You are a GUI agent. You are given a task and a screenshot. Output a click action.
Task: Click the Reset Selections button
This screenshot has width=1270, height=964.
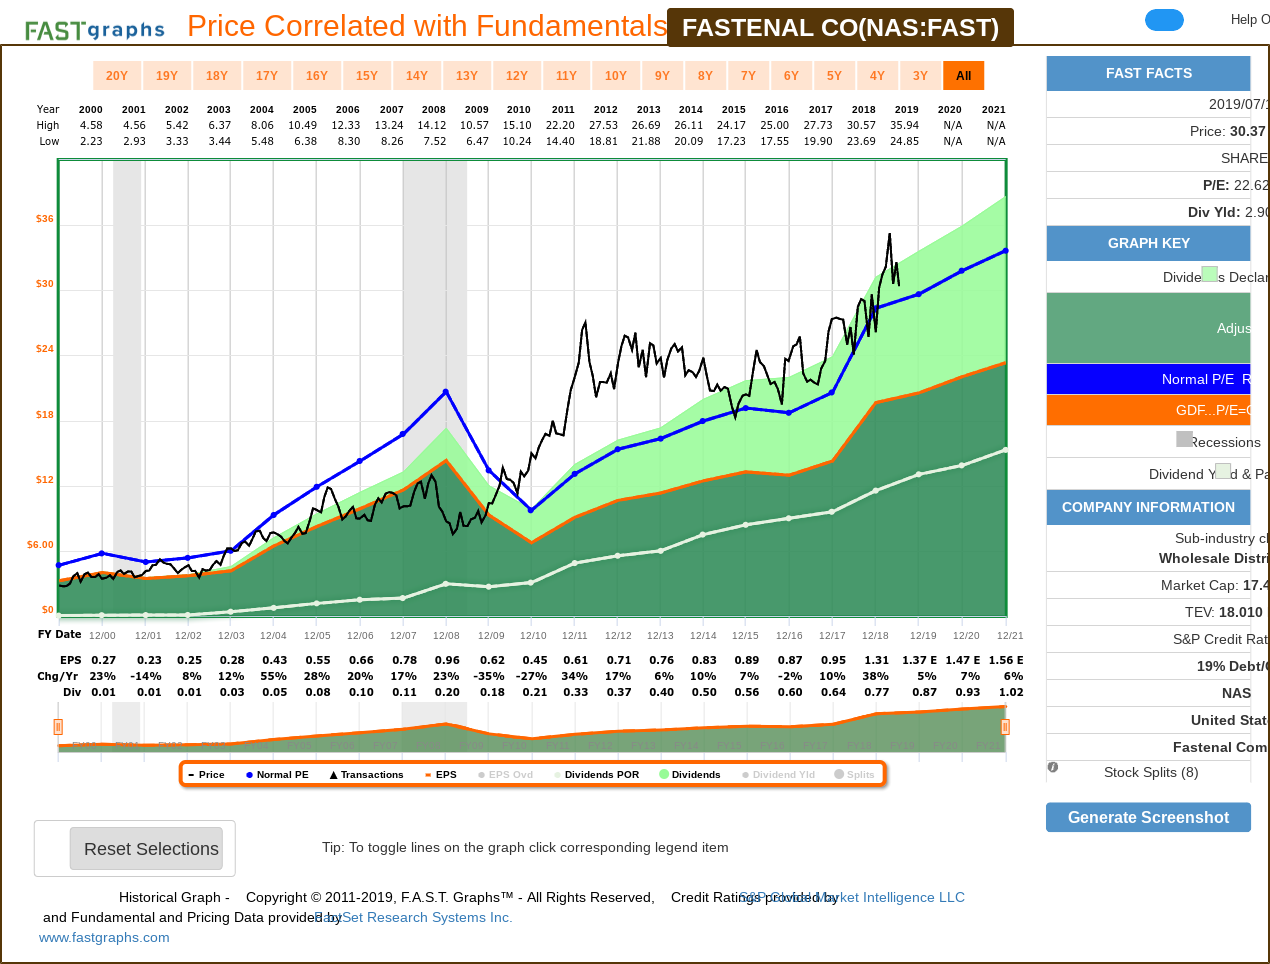(x=146, y=849)
